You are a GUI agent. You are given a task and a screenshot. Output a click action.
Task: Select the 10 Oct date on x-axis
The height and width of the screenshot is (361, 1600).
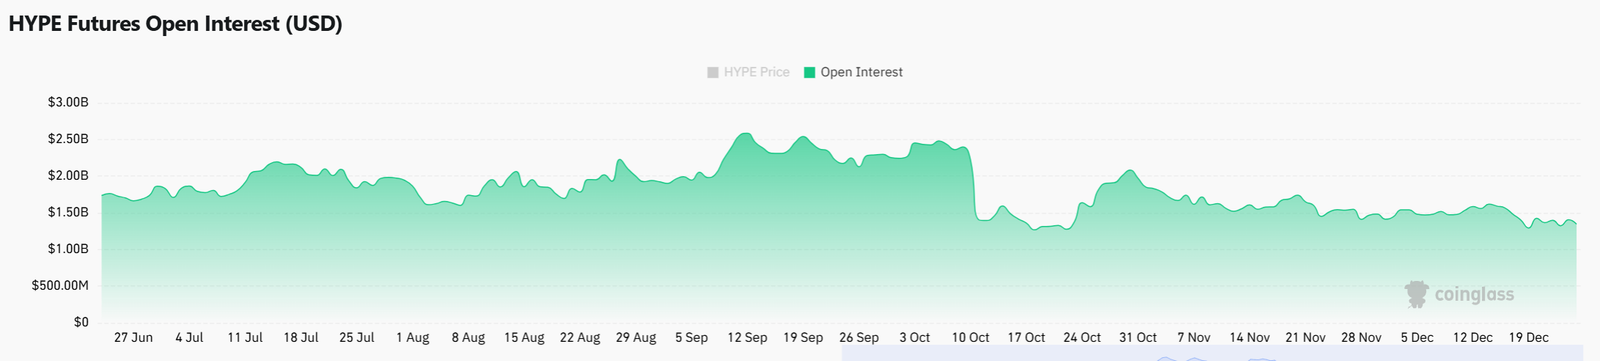pos(970,338)
